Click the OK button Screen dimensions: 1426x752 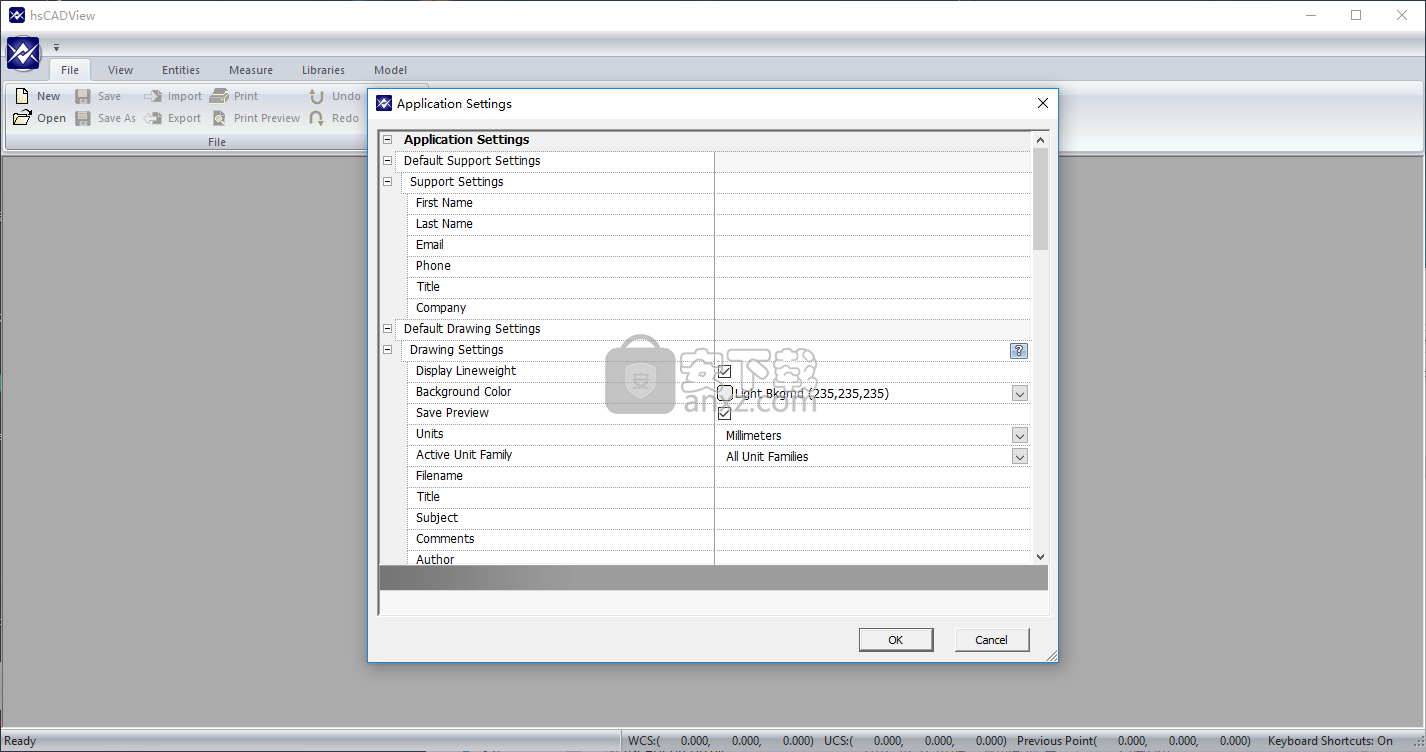click(896, 640)
